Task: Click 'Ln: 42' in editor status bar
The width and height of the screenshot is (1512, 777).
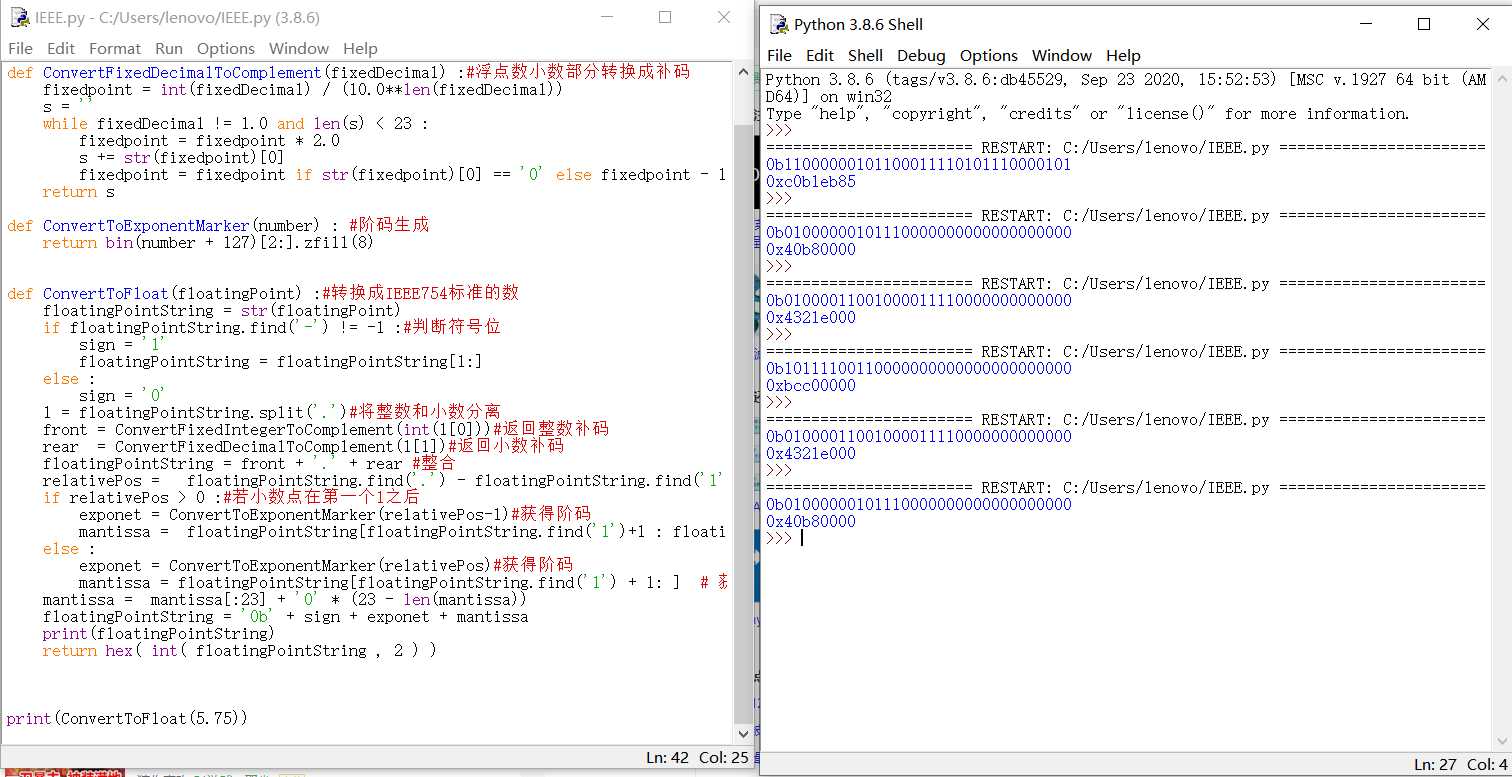Action: pos(667,757)
